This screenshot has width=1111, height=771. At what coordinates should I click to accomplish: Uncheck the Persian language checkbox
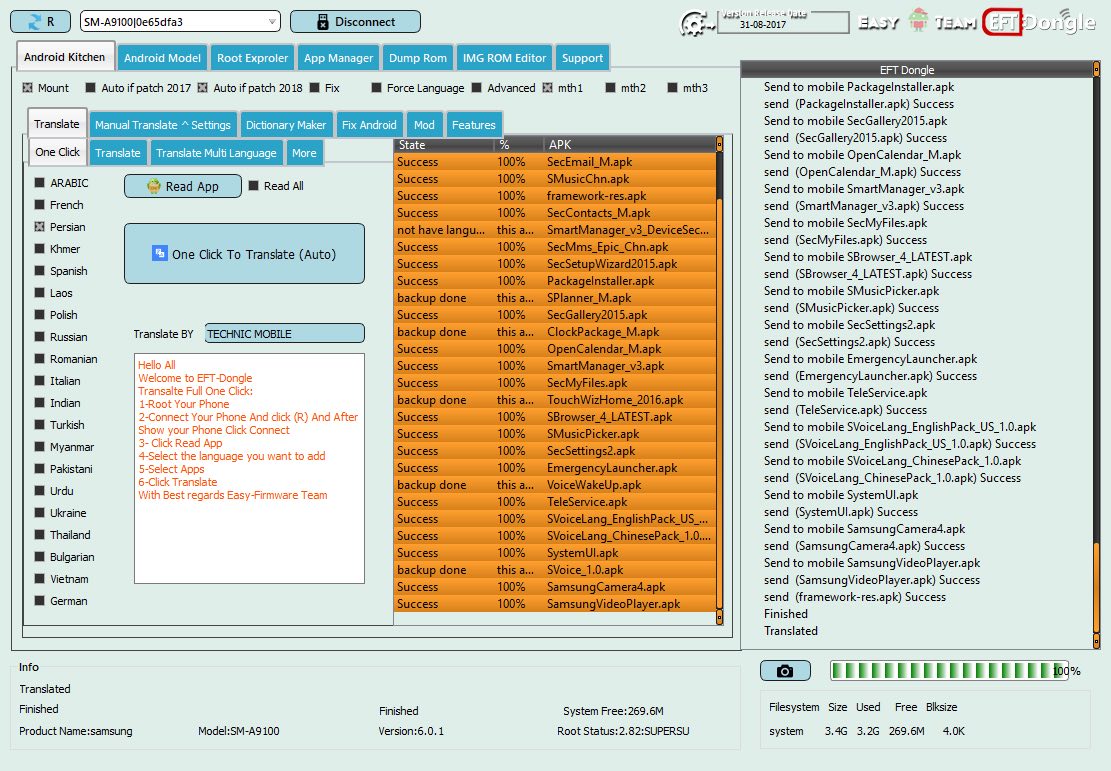[x=40, y=227]
